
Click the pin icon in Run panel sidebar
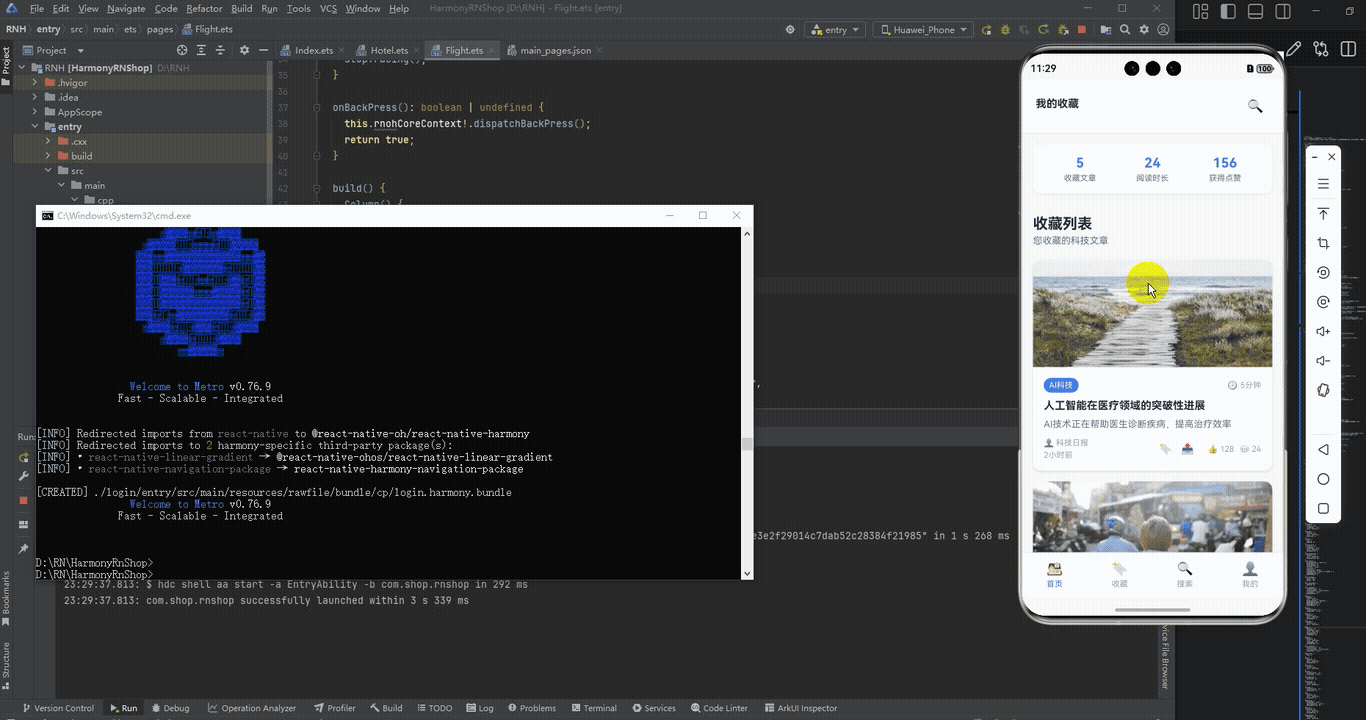click(x=24, y=549)
